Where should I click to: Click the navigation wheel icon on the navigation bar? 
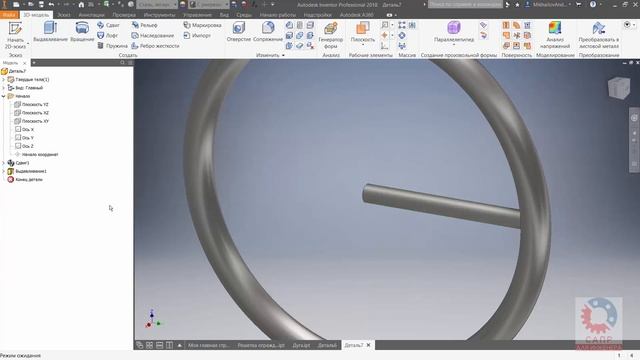click(x=634, y=118)
